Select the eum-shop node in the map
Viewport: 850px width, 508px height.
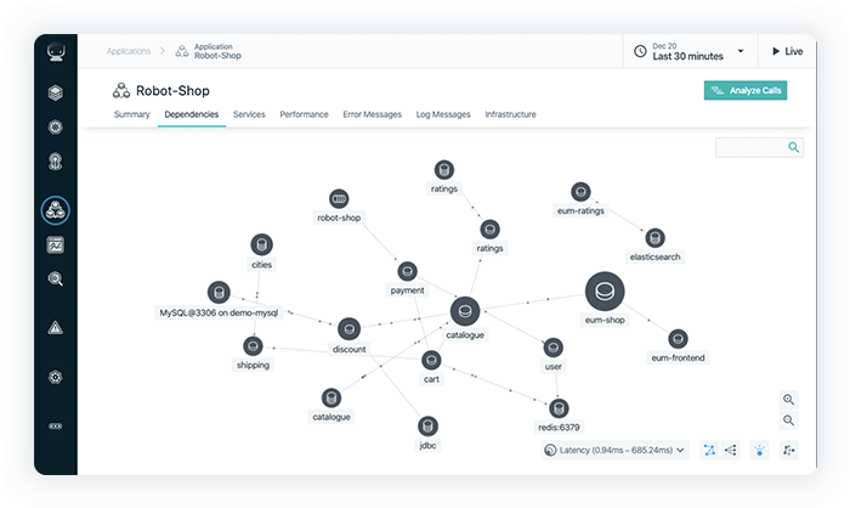click(x=604, y=292)
